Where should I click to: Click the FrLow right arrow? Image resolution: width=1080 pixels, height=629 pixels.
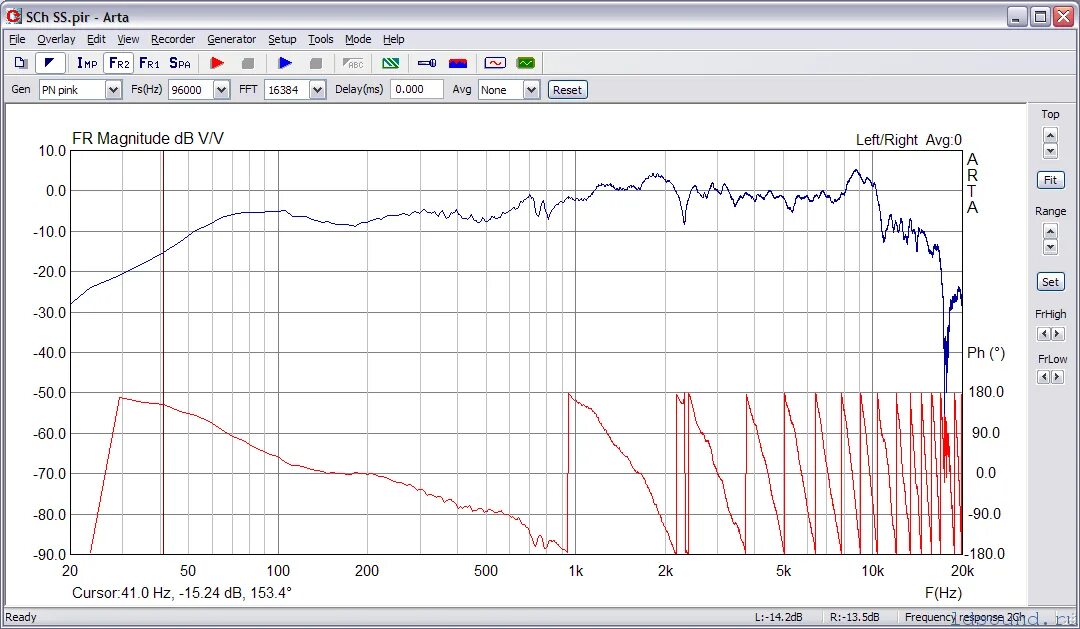point(1057,377)
